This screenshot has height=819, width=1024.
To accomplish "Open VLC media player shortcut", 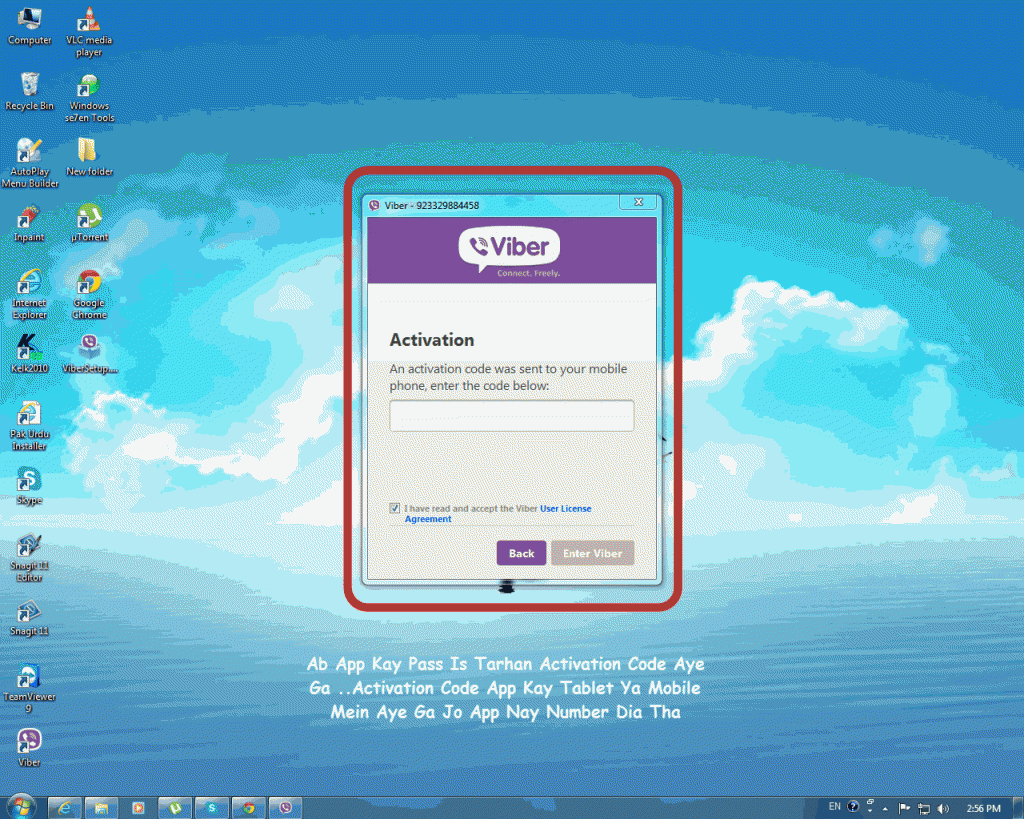I will point(89,32).
